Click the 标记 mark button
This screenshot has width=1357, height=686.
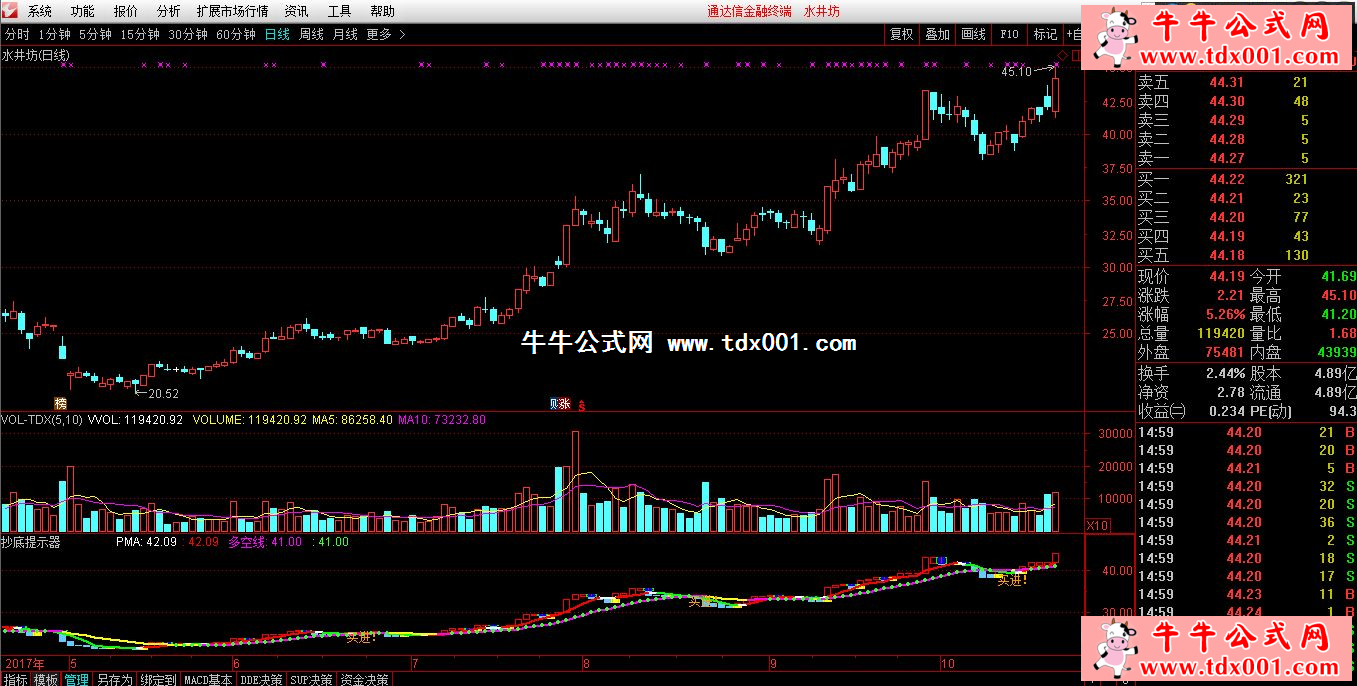point(1045,34)
